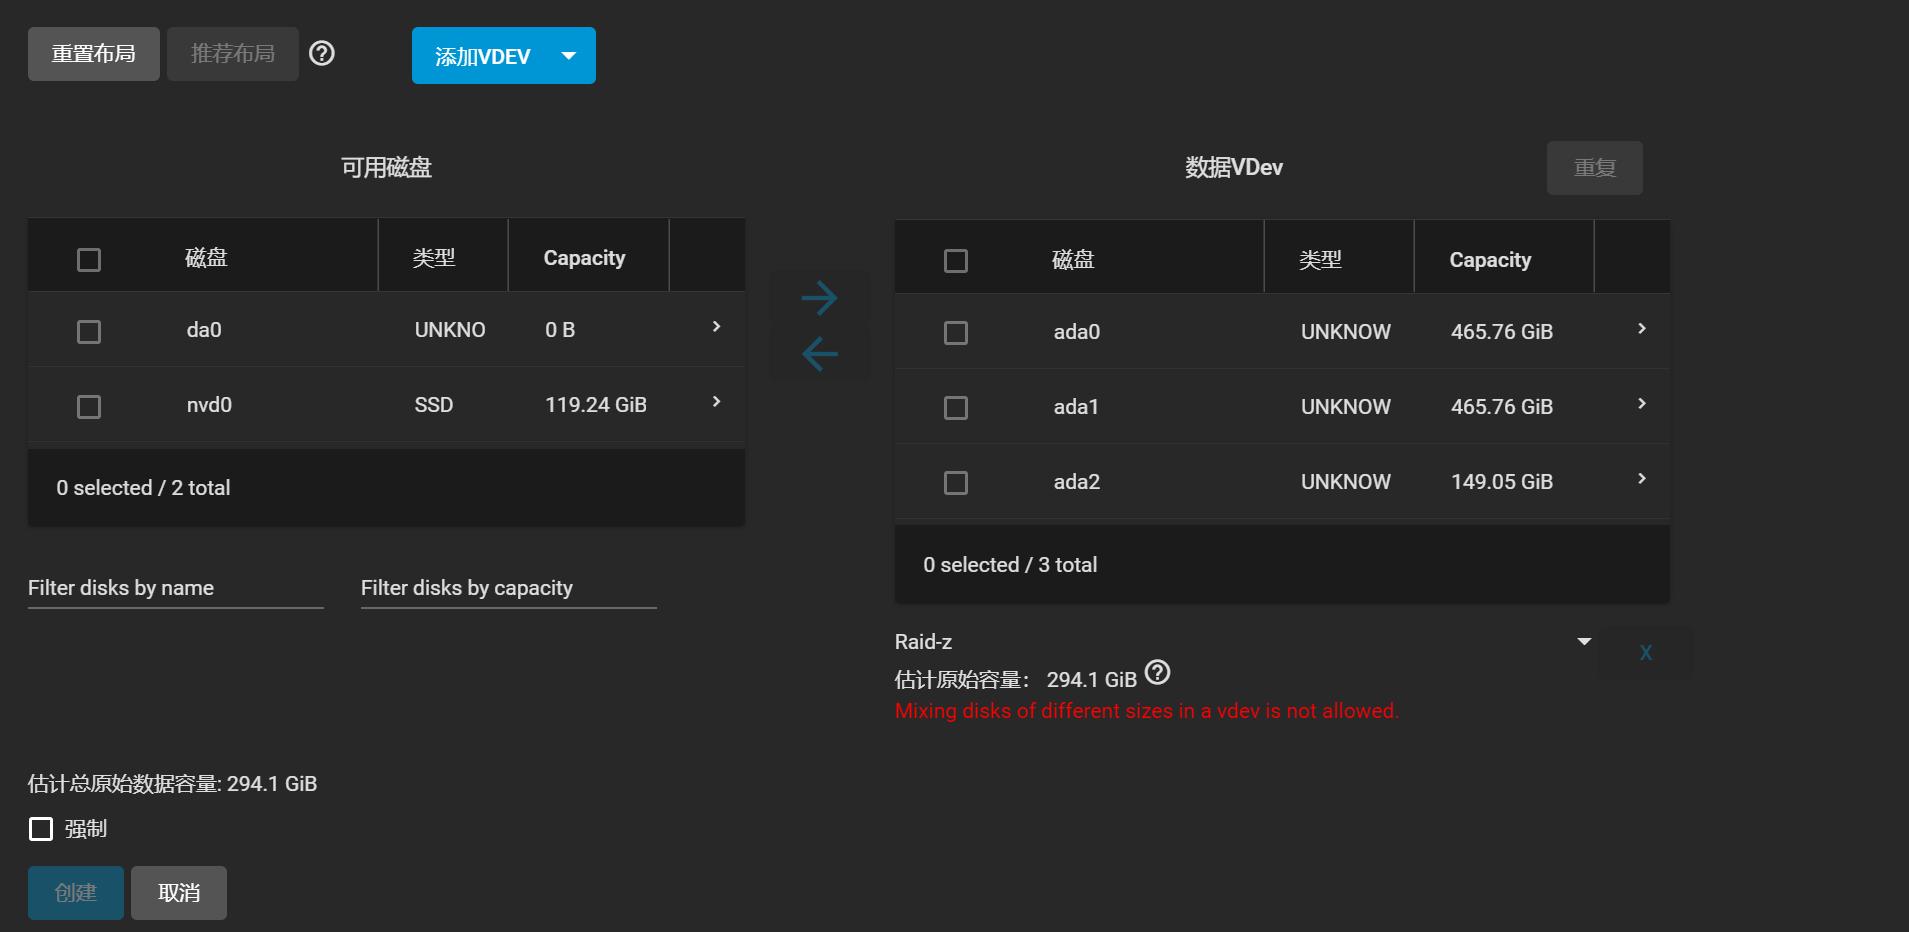Select the nvd0 disk name
Viewport: 1909px width, 932px height.
[209, 405]
